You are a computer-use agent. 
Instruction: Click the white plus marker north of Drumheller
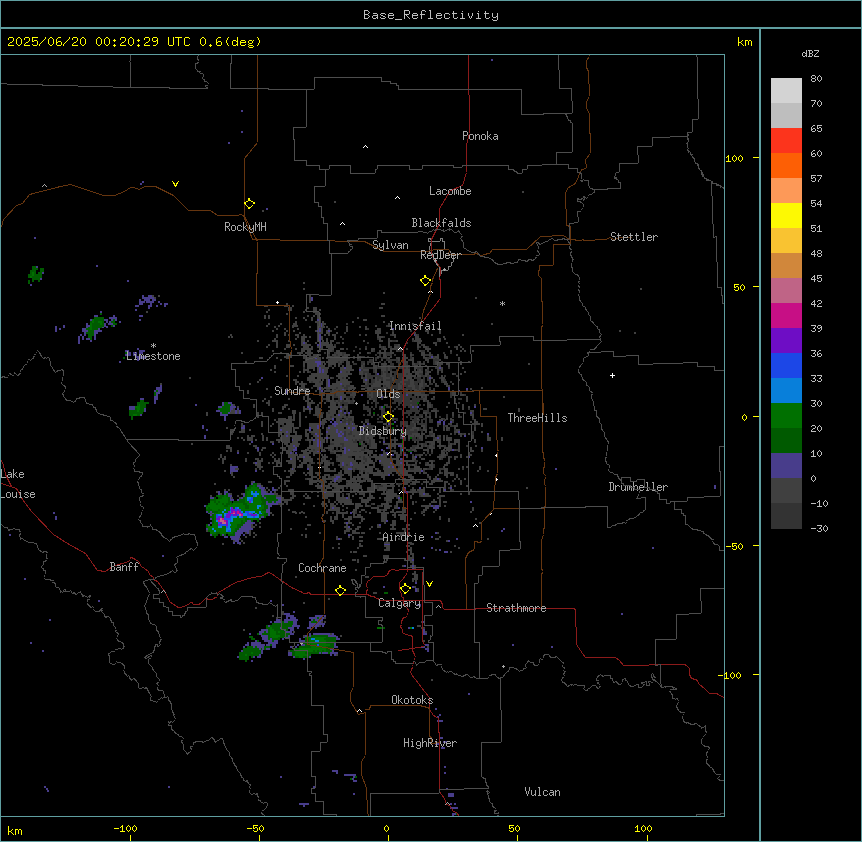click(612, 375)
